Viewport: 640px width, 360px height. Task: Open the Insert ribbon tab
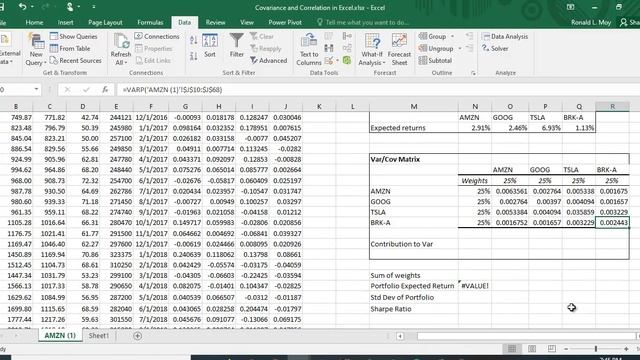(x=65, y=22)
